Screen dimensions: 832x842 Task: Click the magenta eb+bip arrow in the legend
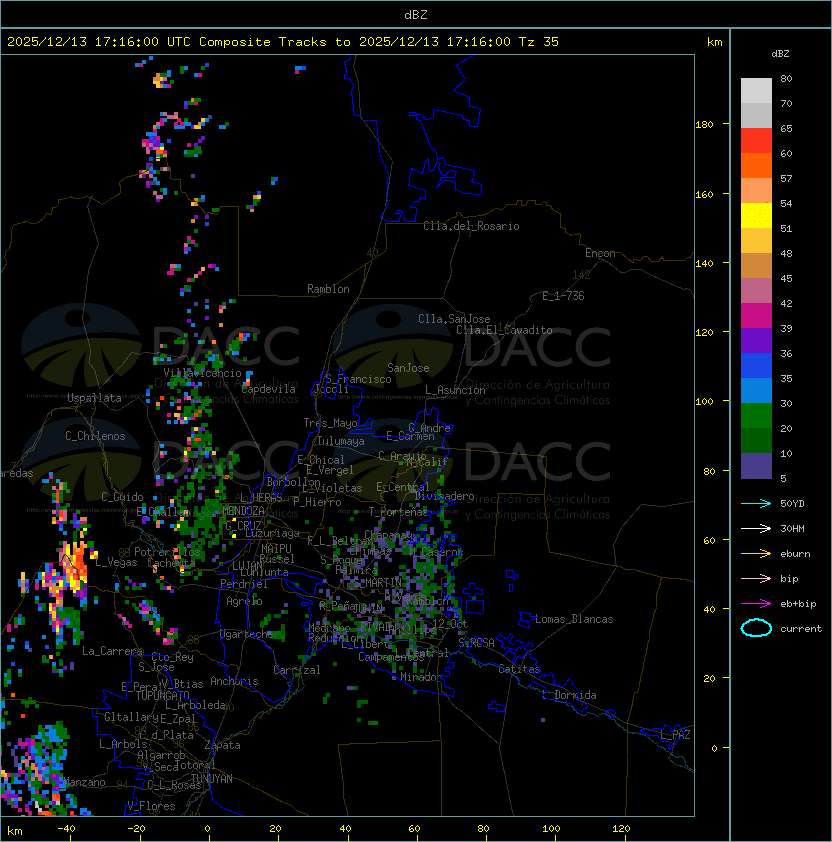point(756,604)
